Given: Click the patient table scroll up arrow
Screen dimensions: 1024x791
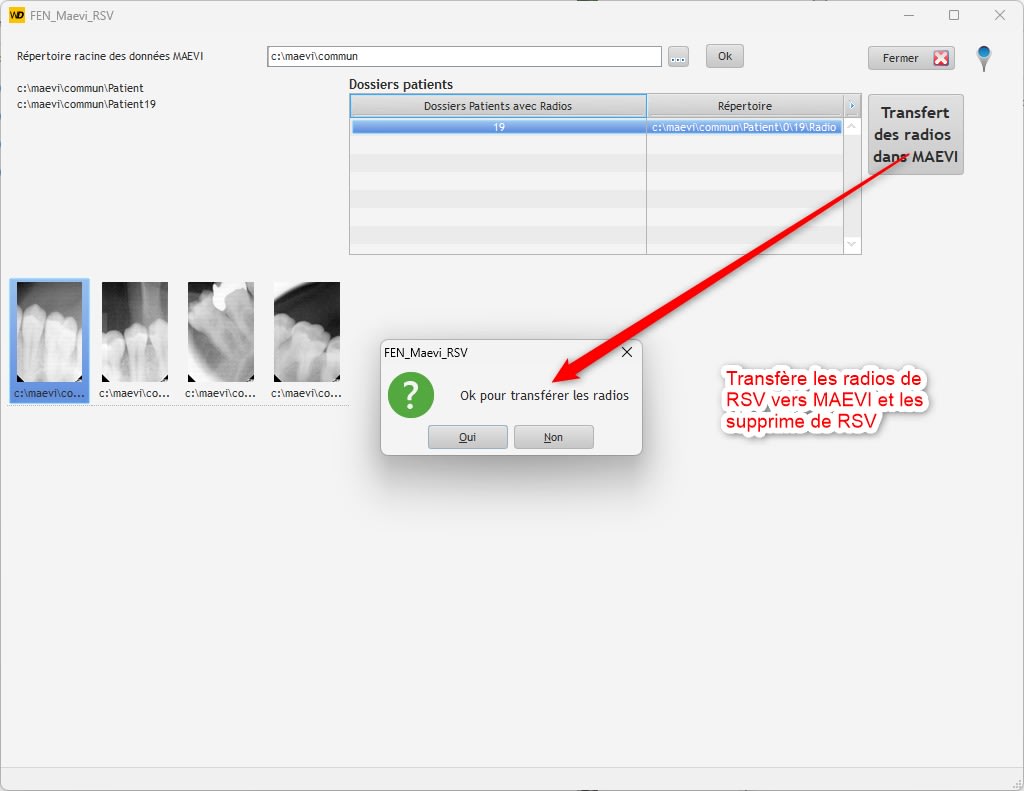Looking at the screenshot, I should pyautogui.click(x=852, y=127).
